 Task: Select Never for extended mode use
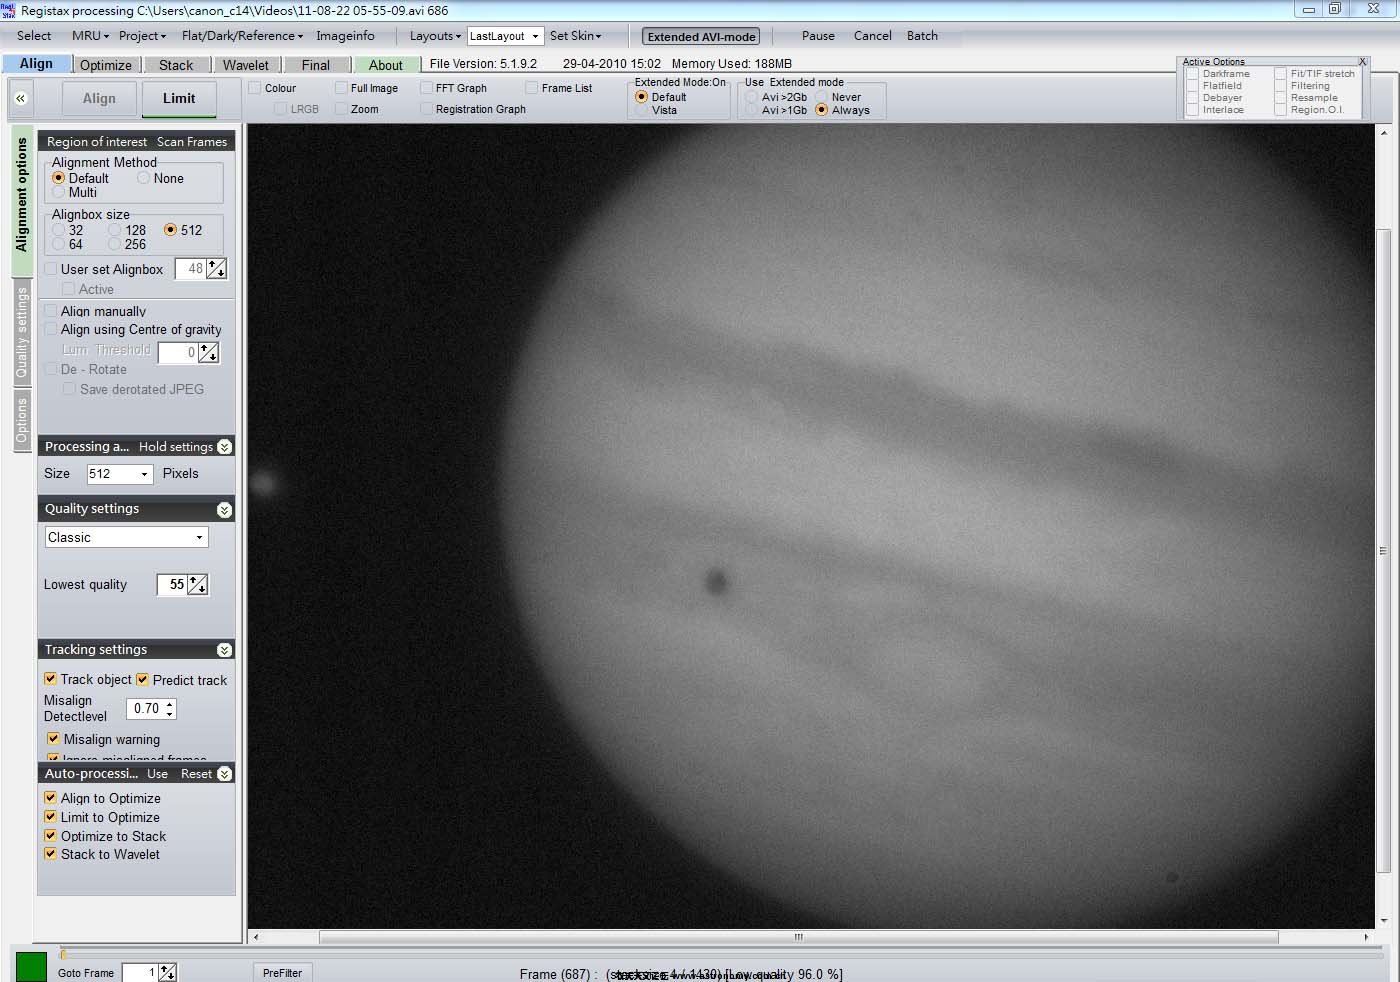point(822,97)
